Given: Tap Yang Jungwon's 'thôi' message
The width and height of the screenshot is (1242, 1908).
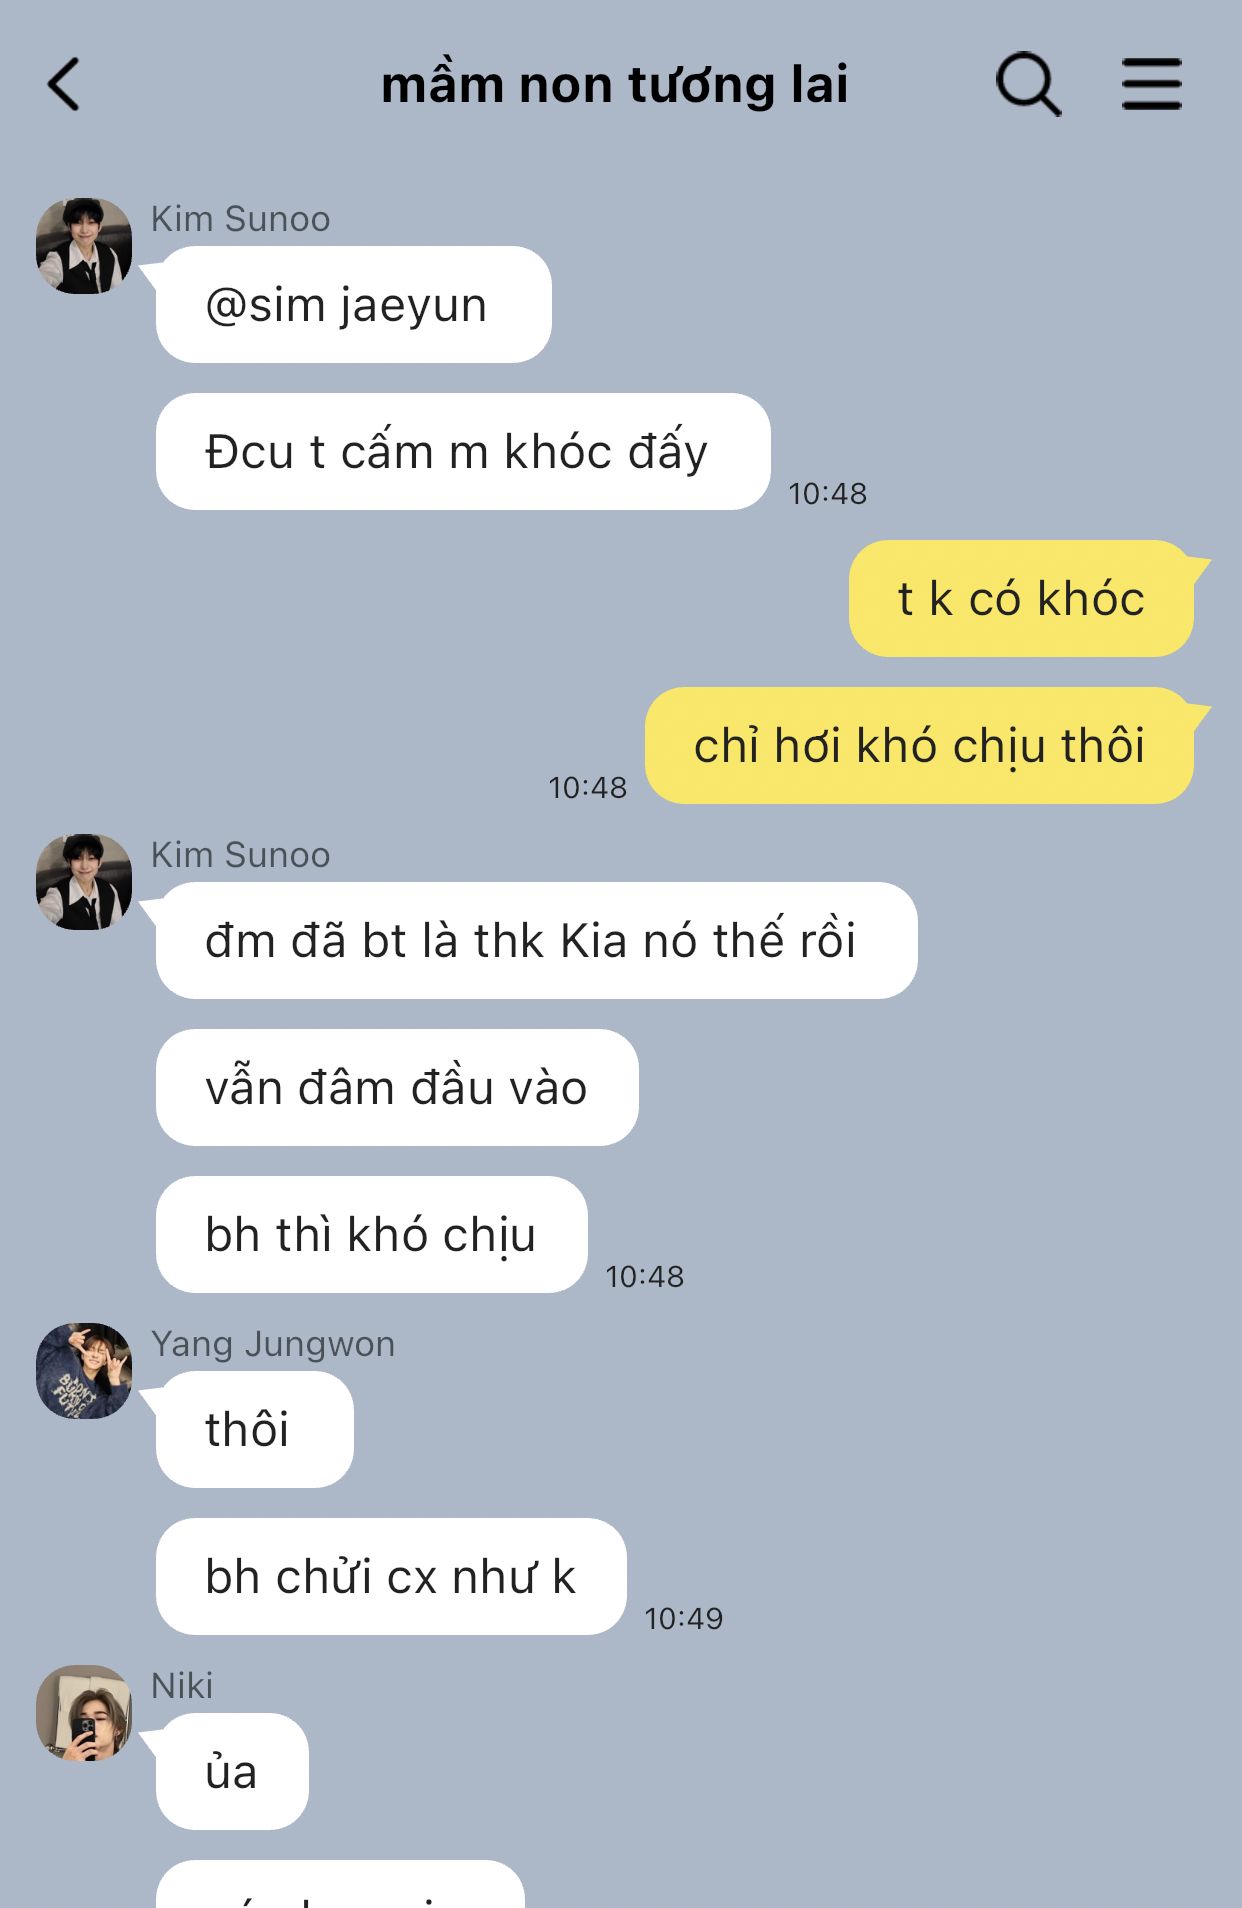Looking at the screenshot, I should pyautogui.click(x=254, y=1430).
